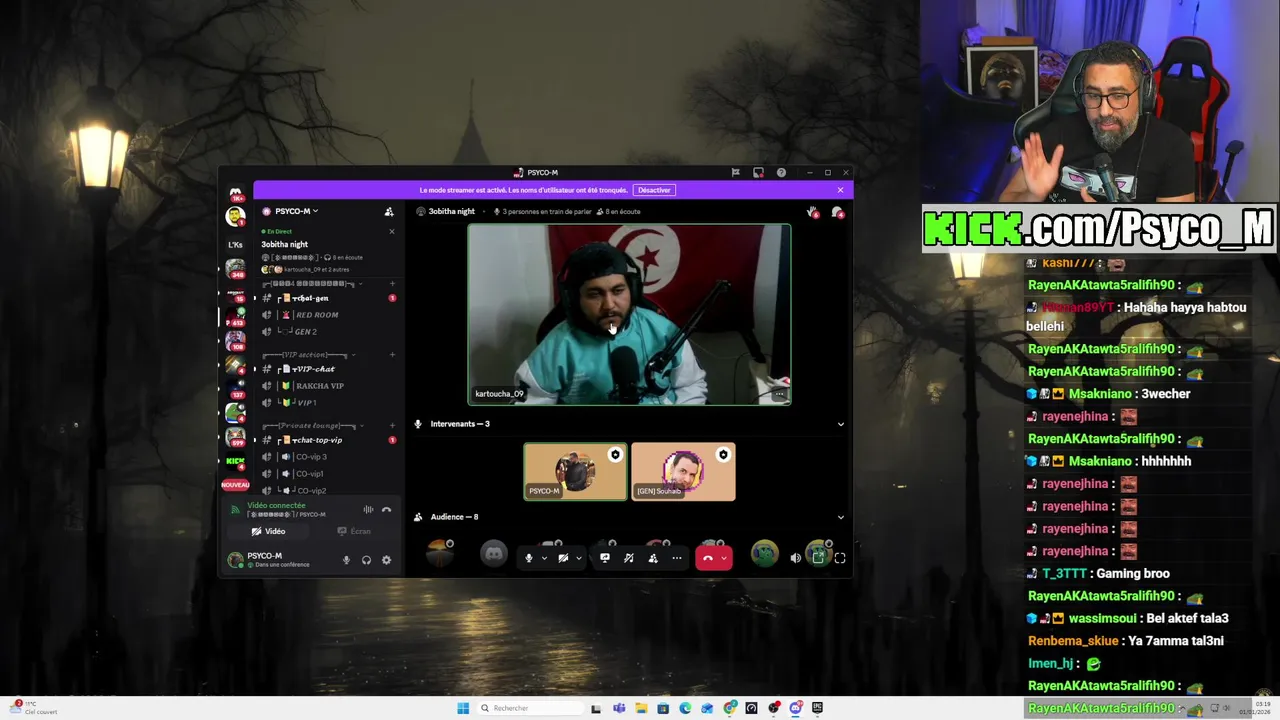
Task: Enter fullscreen stage view
Action: [840, 558]
